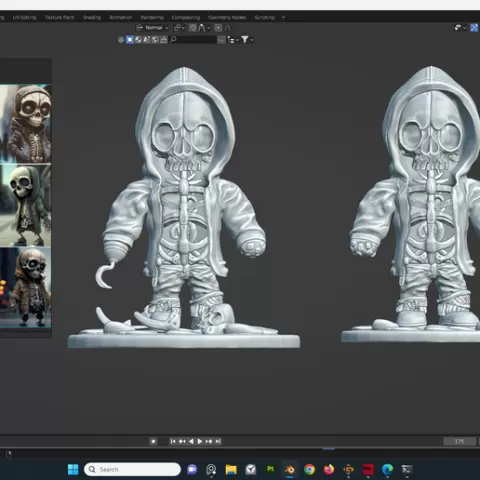Jump to the last frame of the timeline
The image size is (480, 480).
click(x=218, y=441)
